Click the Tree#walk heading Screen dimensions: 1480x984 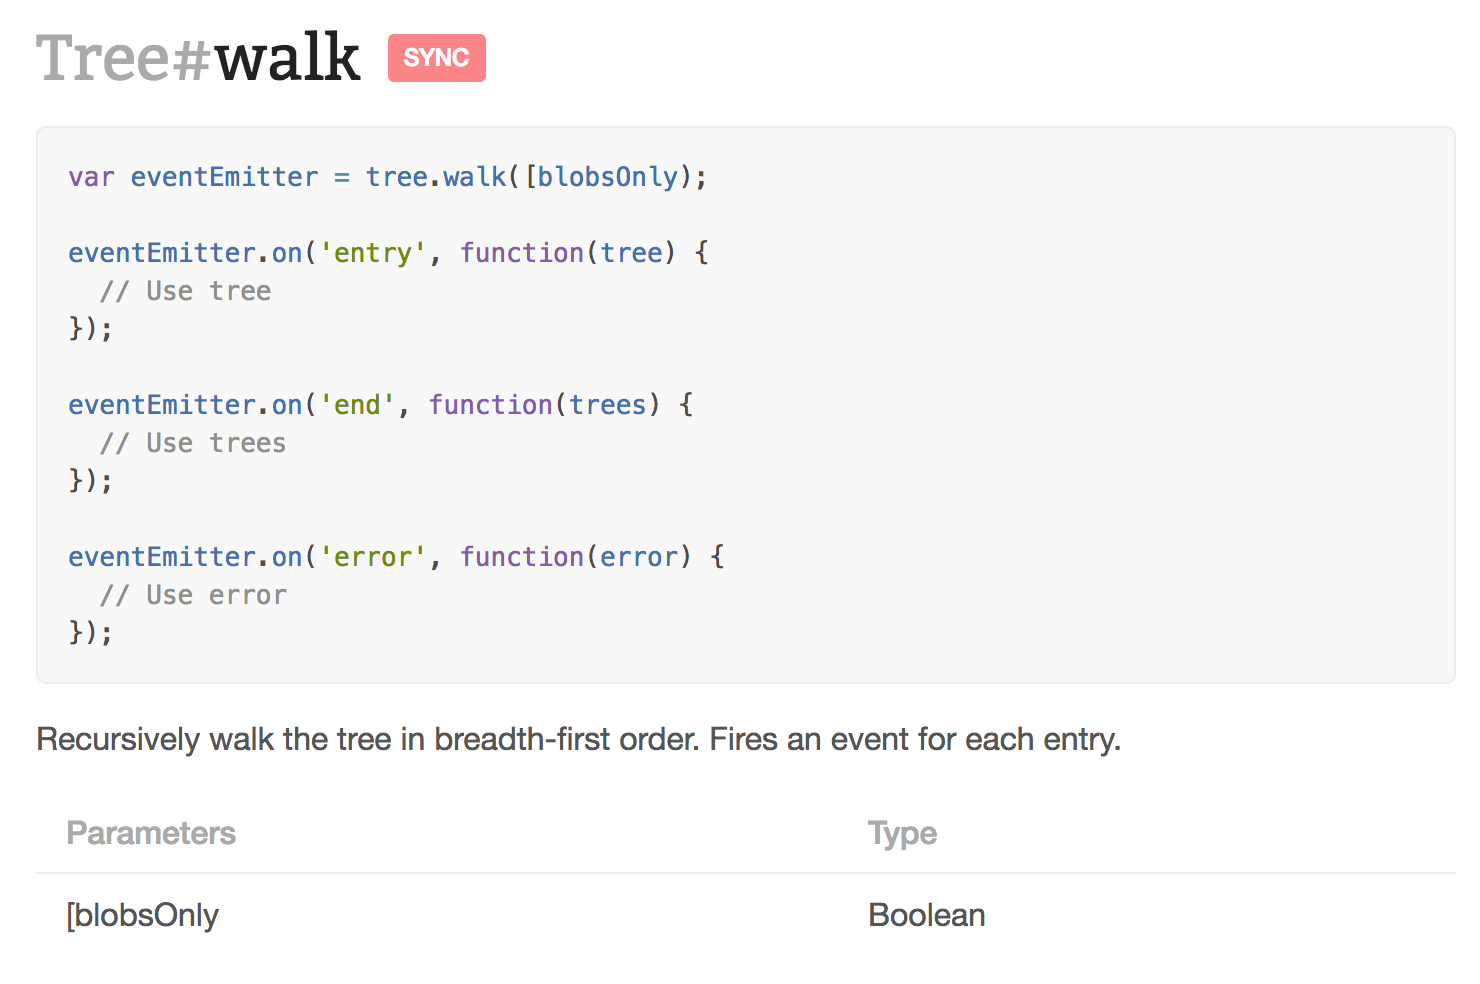point(198,58)
